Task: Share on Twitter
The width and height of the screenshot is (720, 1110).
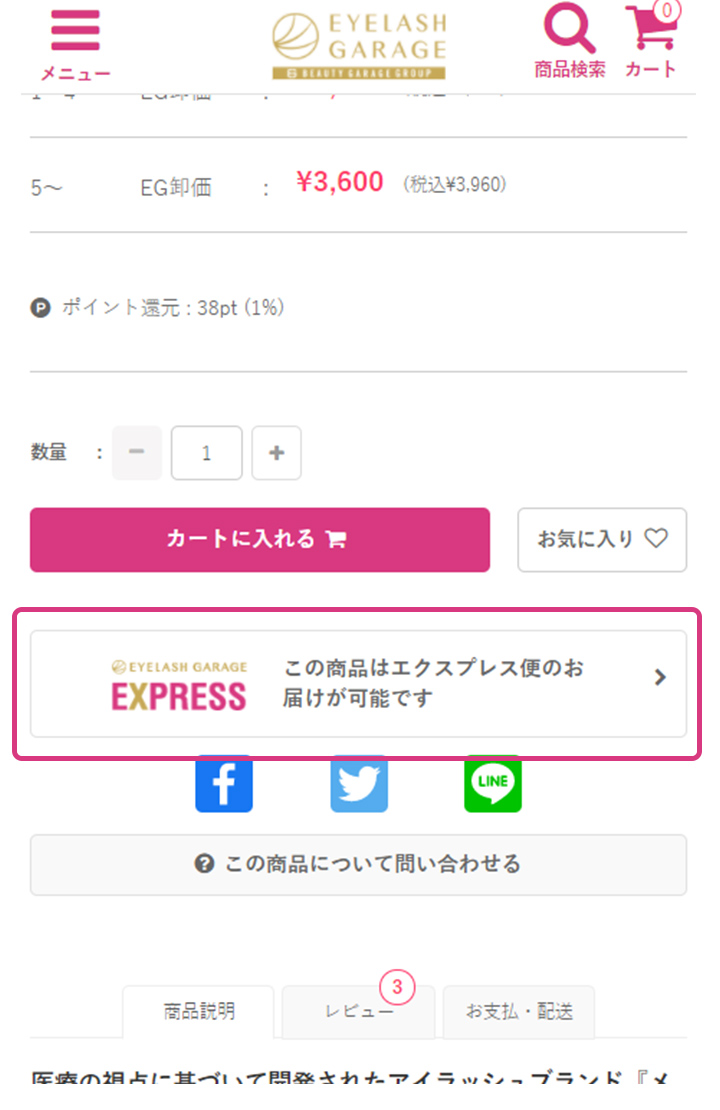Action: [x=359, y=784]
